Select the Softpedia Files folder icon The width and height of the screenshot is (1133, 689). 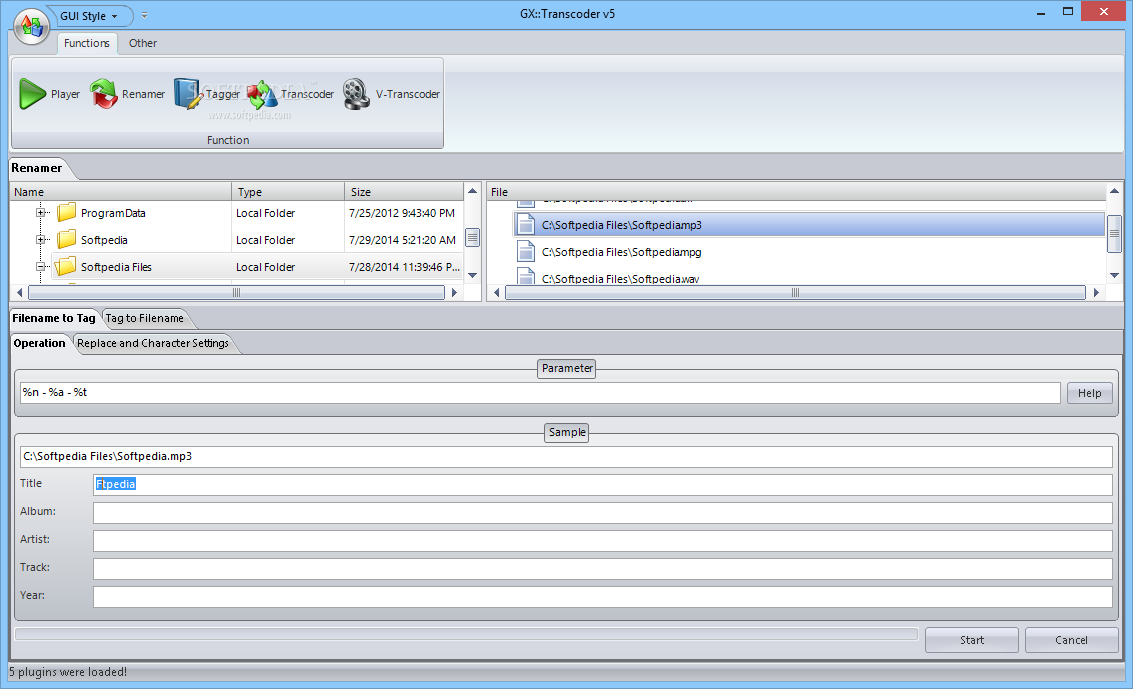coord(66,266)
